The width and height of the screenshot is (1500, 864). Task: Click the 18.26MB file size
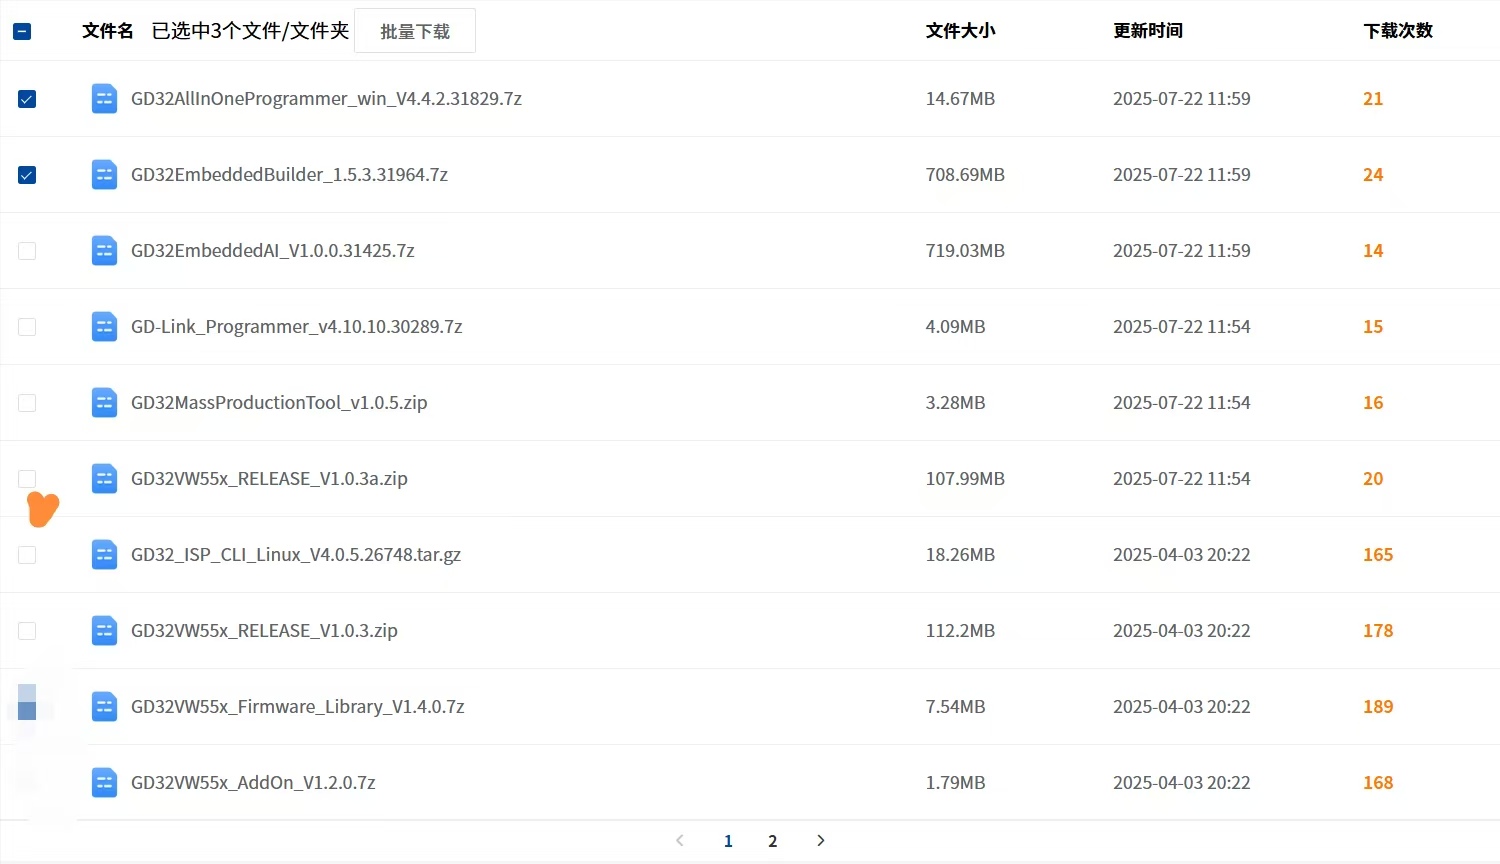tap(960, 555)
